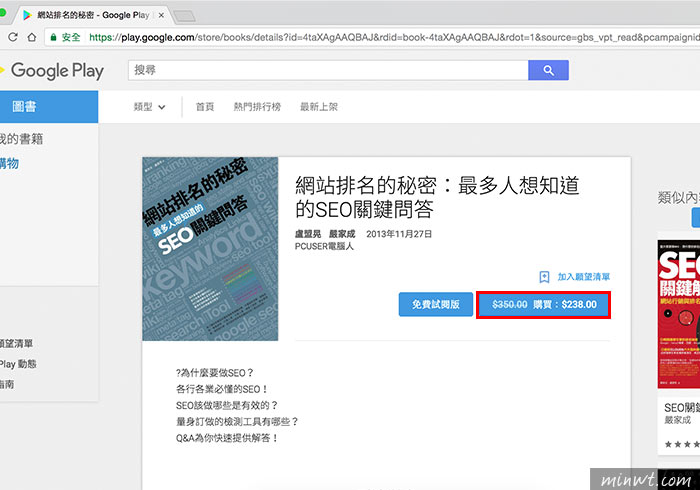Open 購物 in the sidebar

pyautogui.click(x=9, y=163)
